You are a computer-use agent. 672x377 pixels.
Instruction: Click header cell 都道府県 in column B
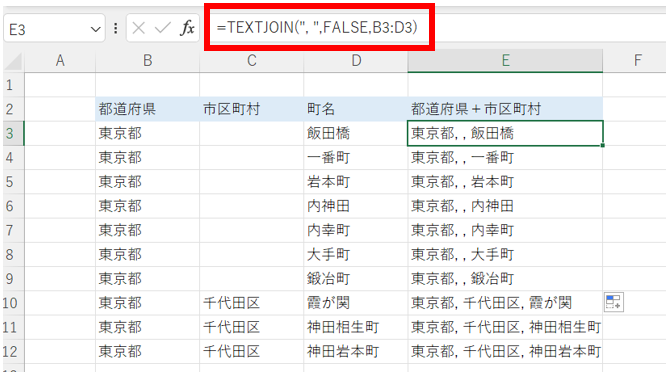tap(147, 109)
